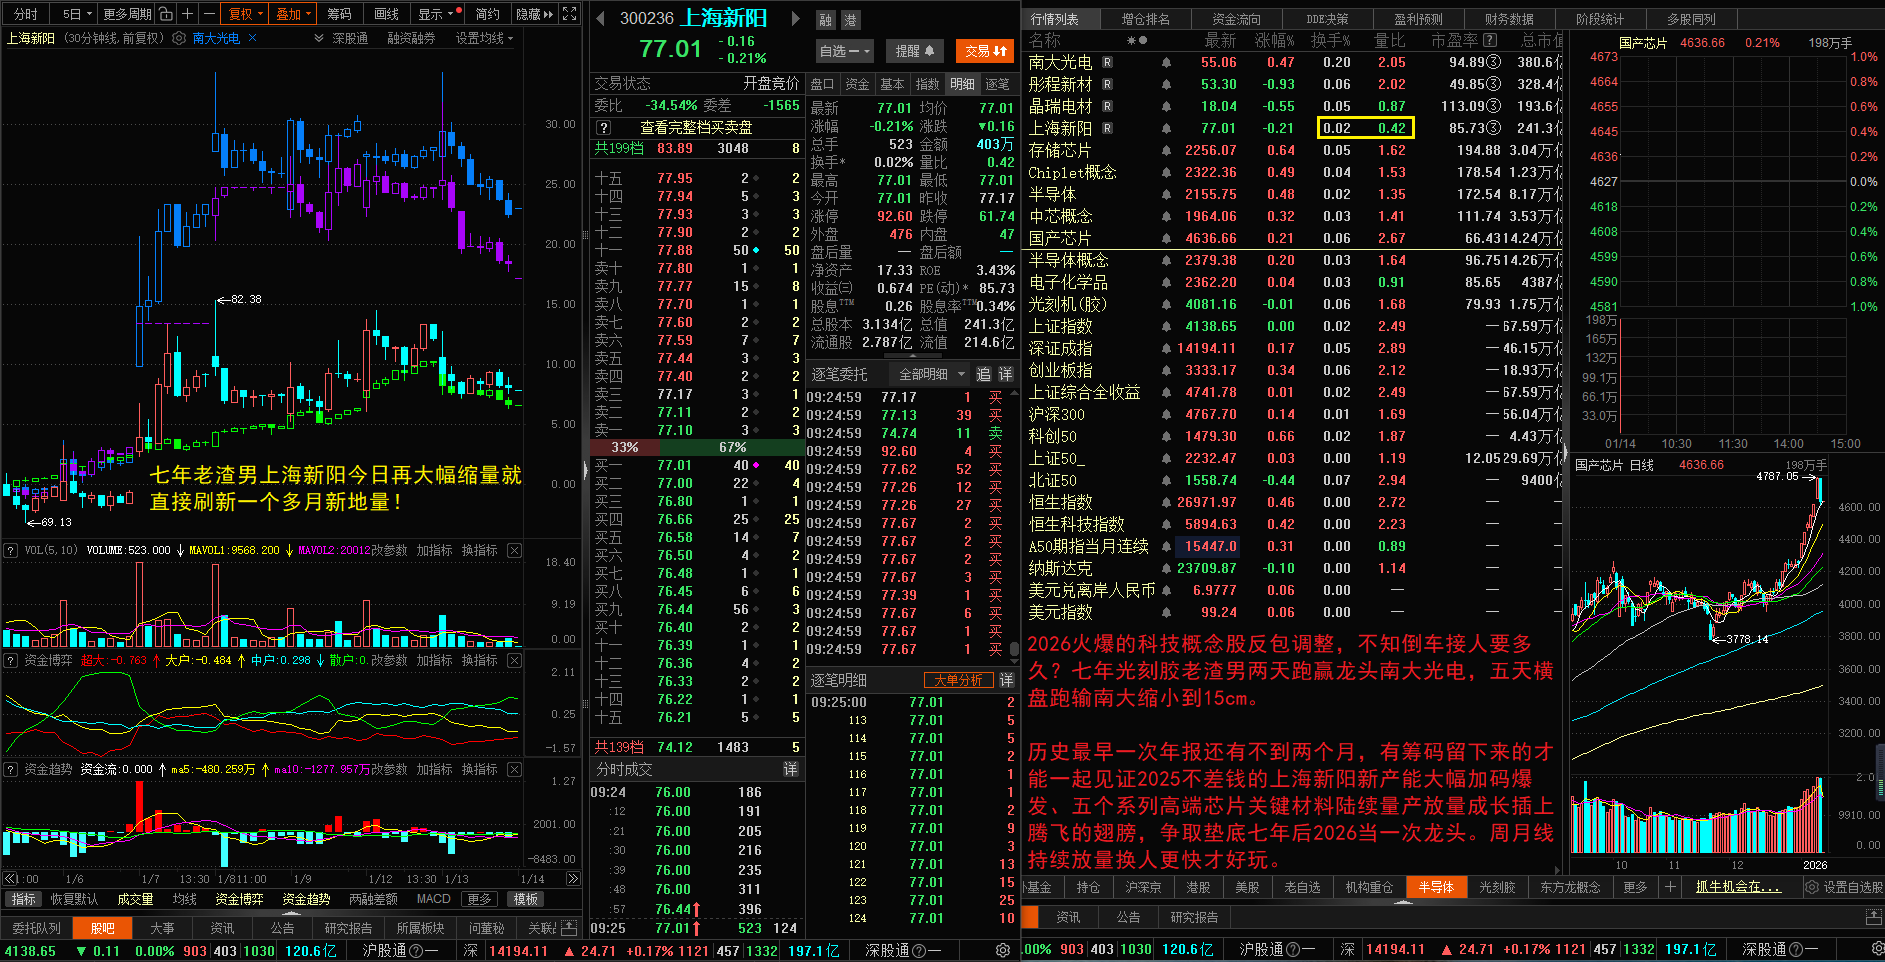Open the 自选 watchlist dropdown
This screenshot has width=1885, height=962.
[845, 51]
